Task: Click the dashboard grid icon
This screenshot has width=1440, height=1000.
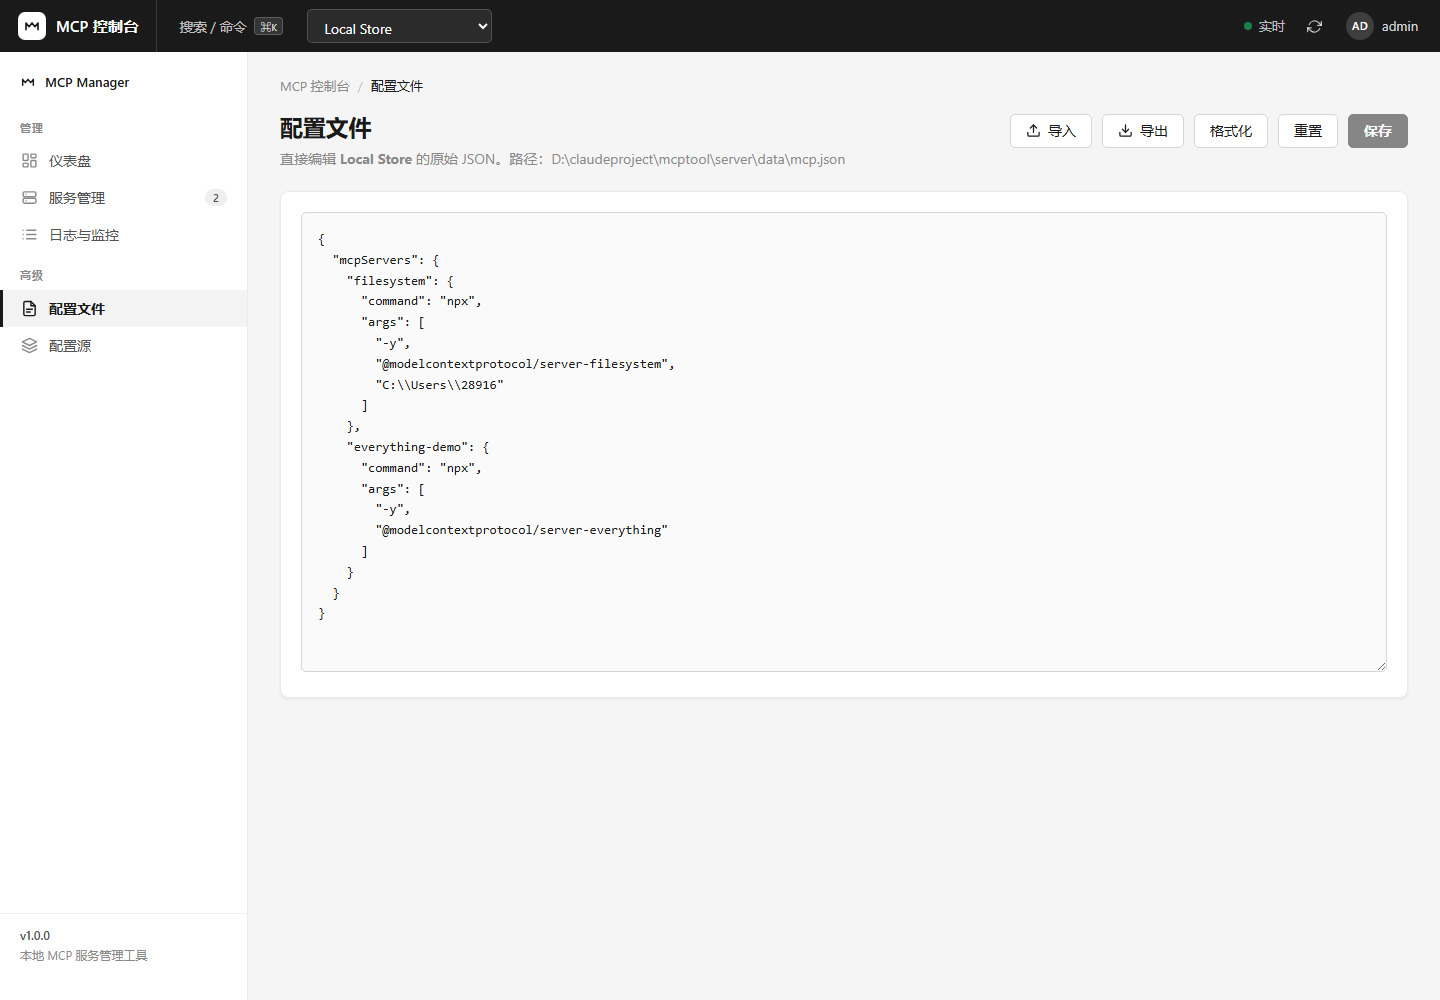Action: coord(29,161)
